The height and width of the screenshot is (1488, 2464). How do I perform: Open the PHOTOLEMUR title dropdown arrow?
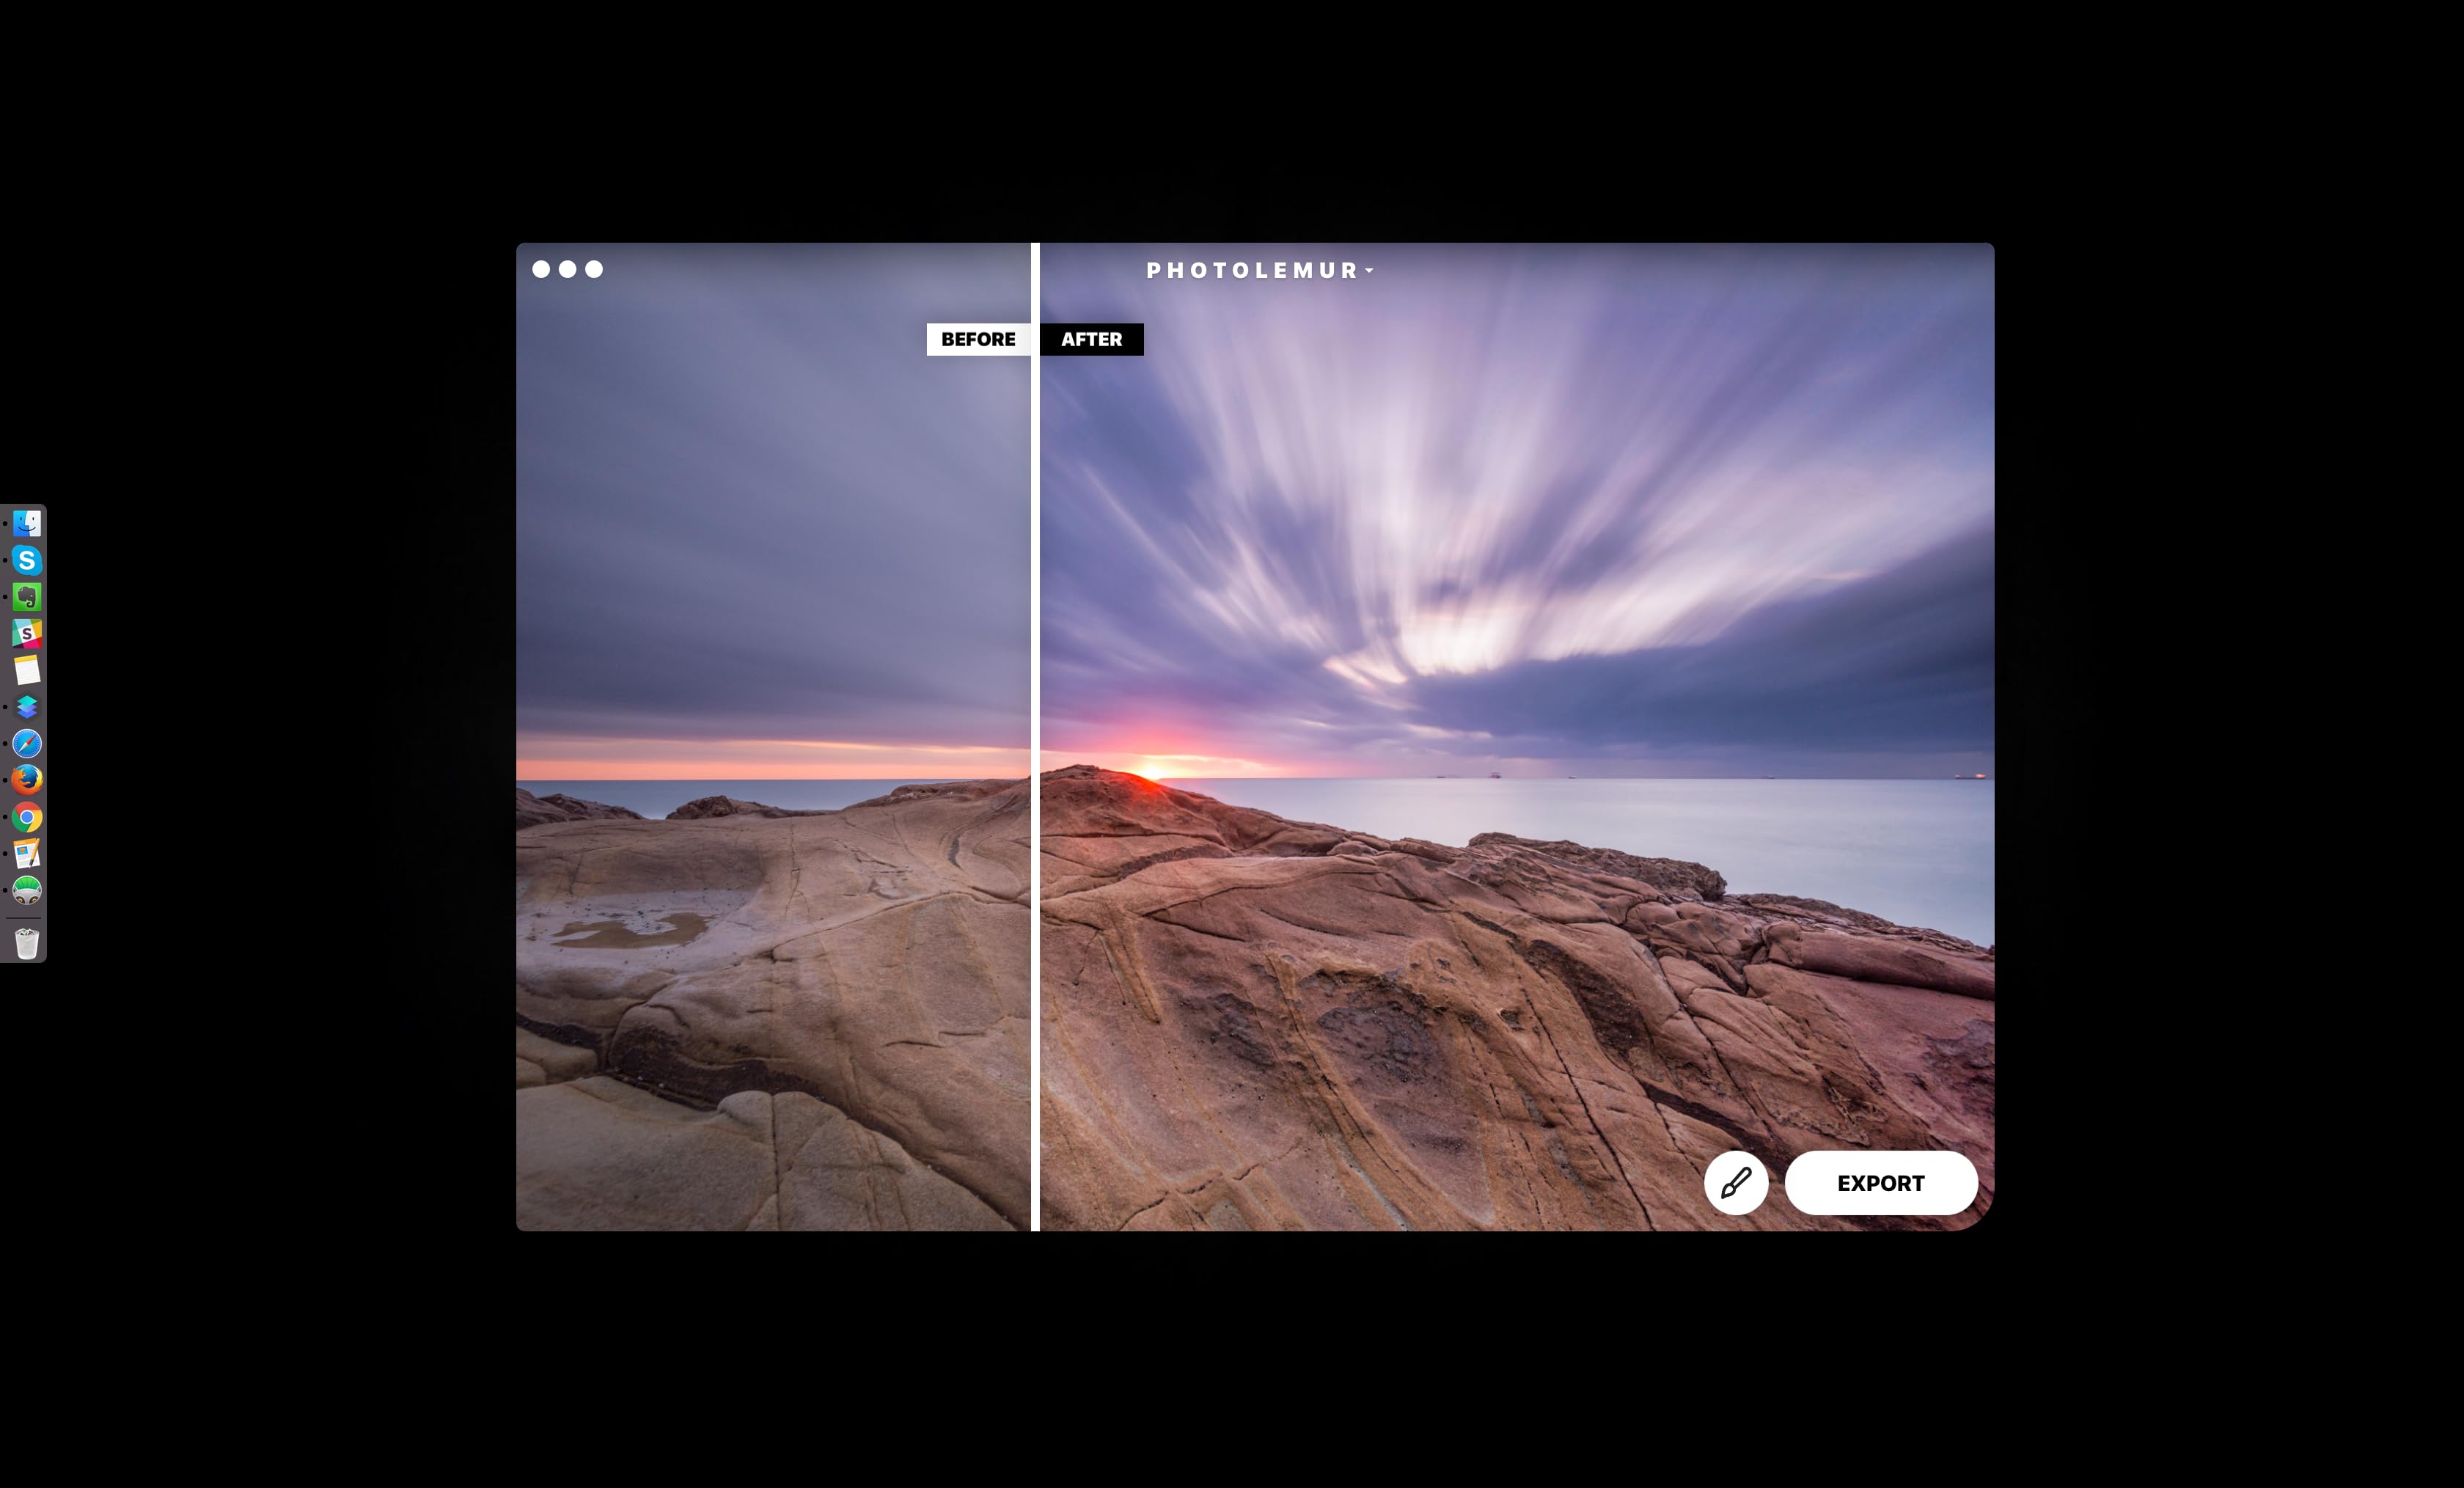(x=1369, y=271)
